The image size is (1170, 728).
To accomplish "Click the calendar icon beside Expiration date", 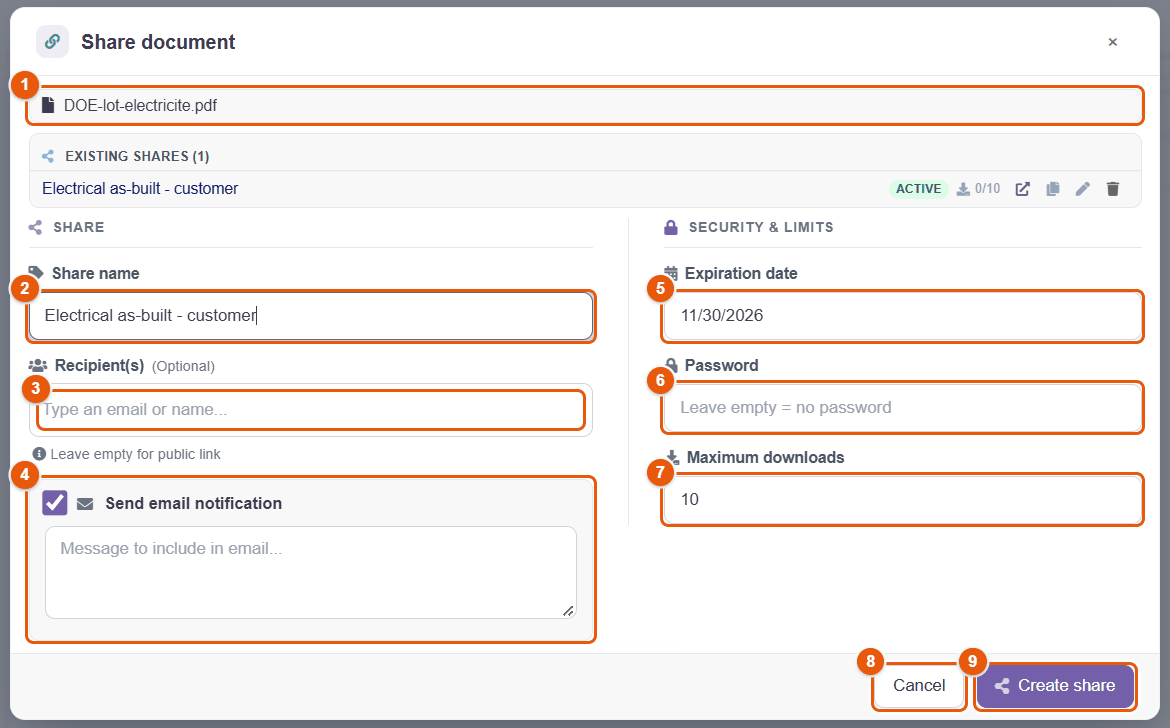I will tap(671, 273).
